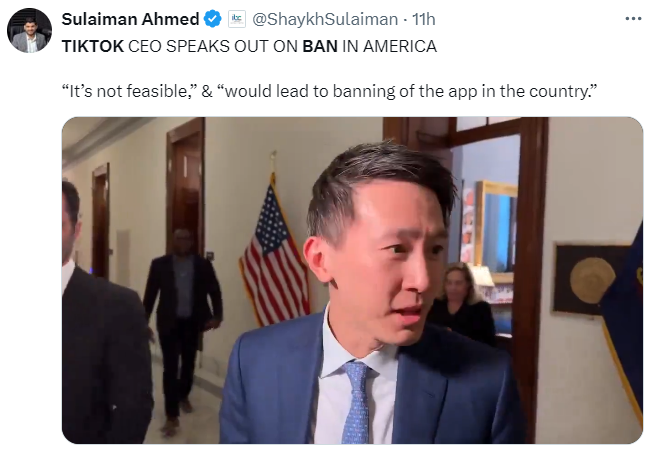Open the @ShaykhSulaiman handle link
Image resolution: width=652 pixels, height=451 pixels.
coord(325,19)
